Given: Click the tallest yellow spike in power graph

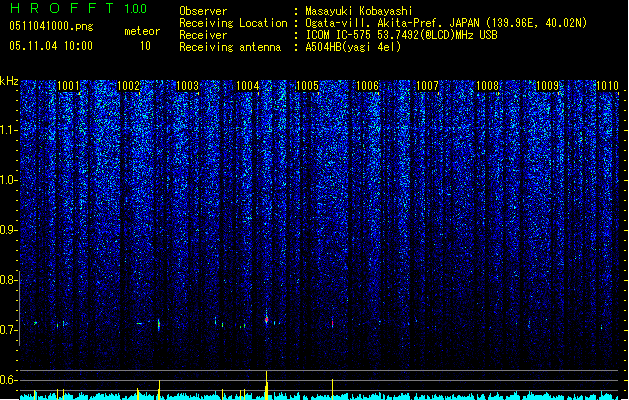Looking at the screenshot, I should [x=266, y=385].
